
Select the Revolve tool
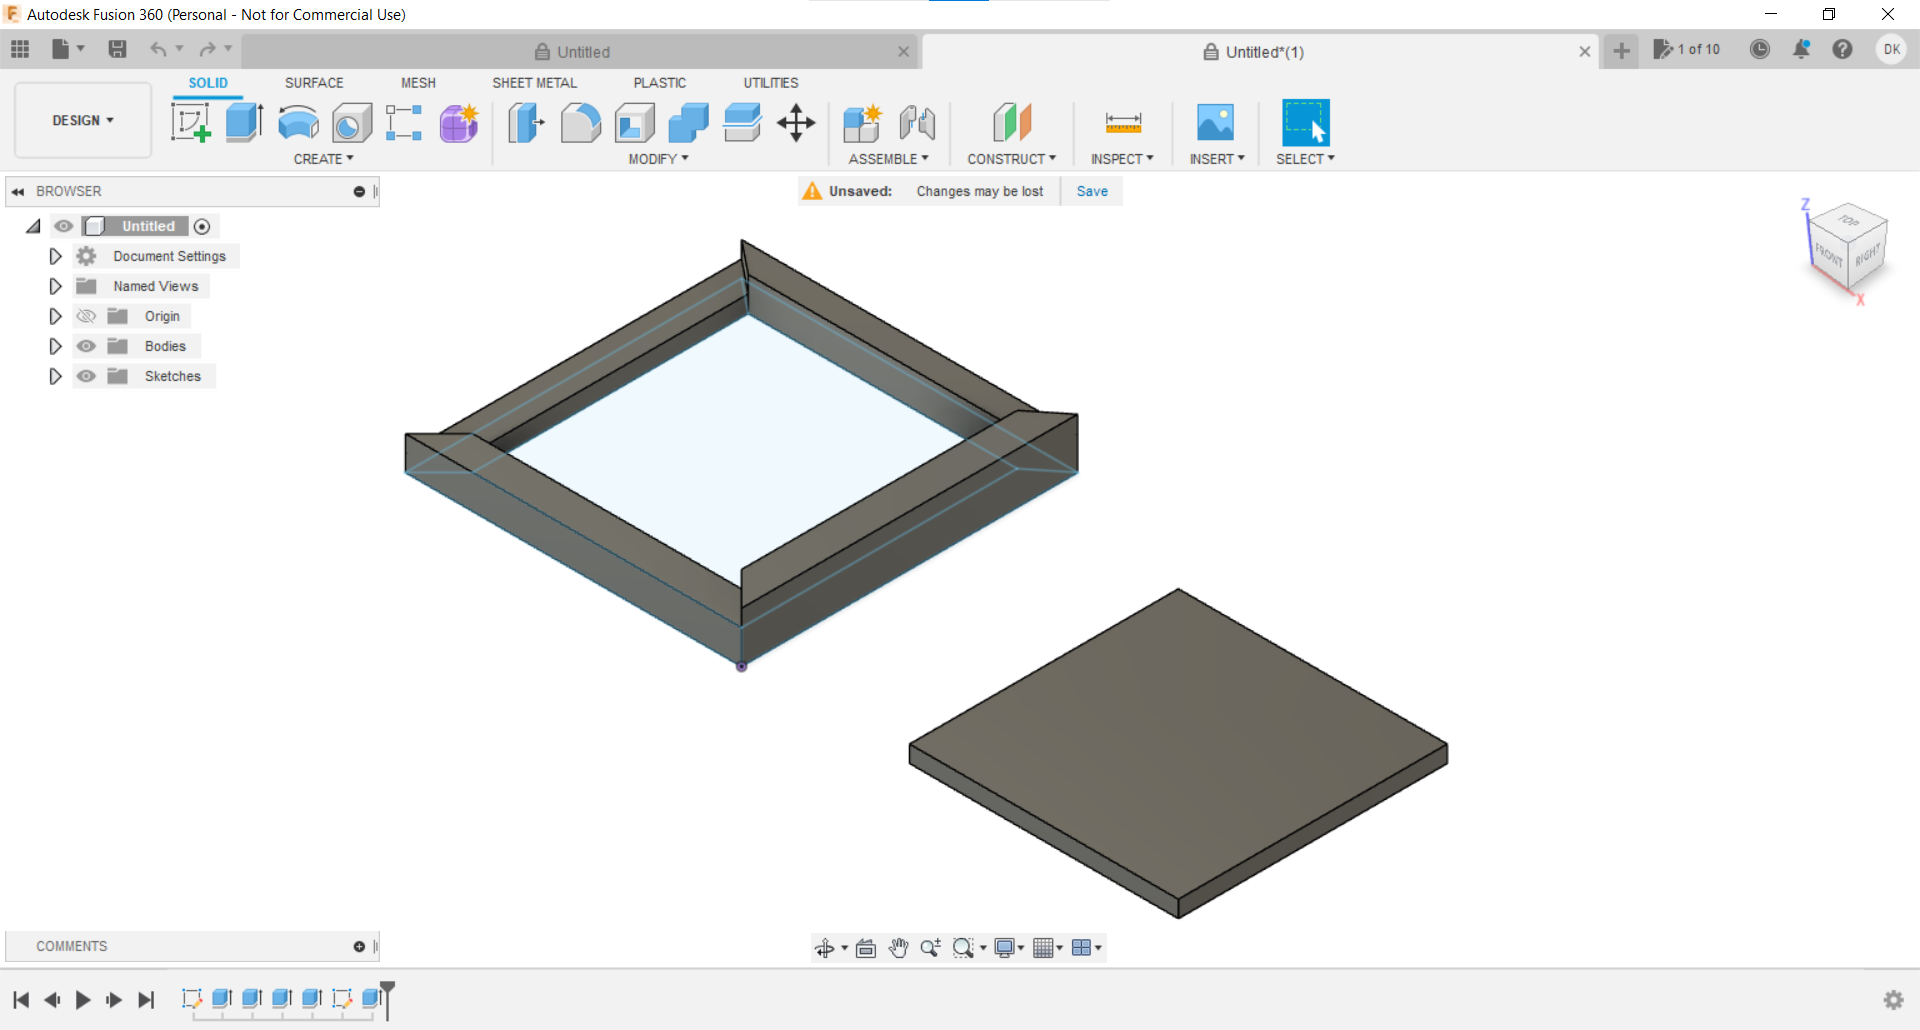(297, 122)
